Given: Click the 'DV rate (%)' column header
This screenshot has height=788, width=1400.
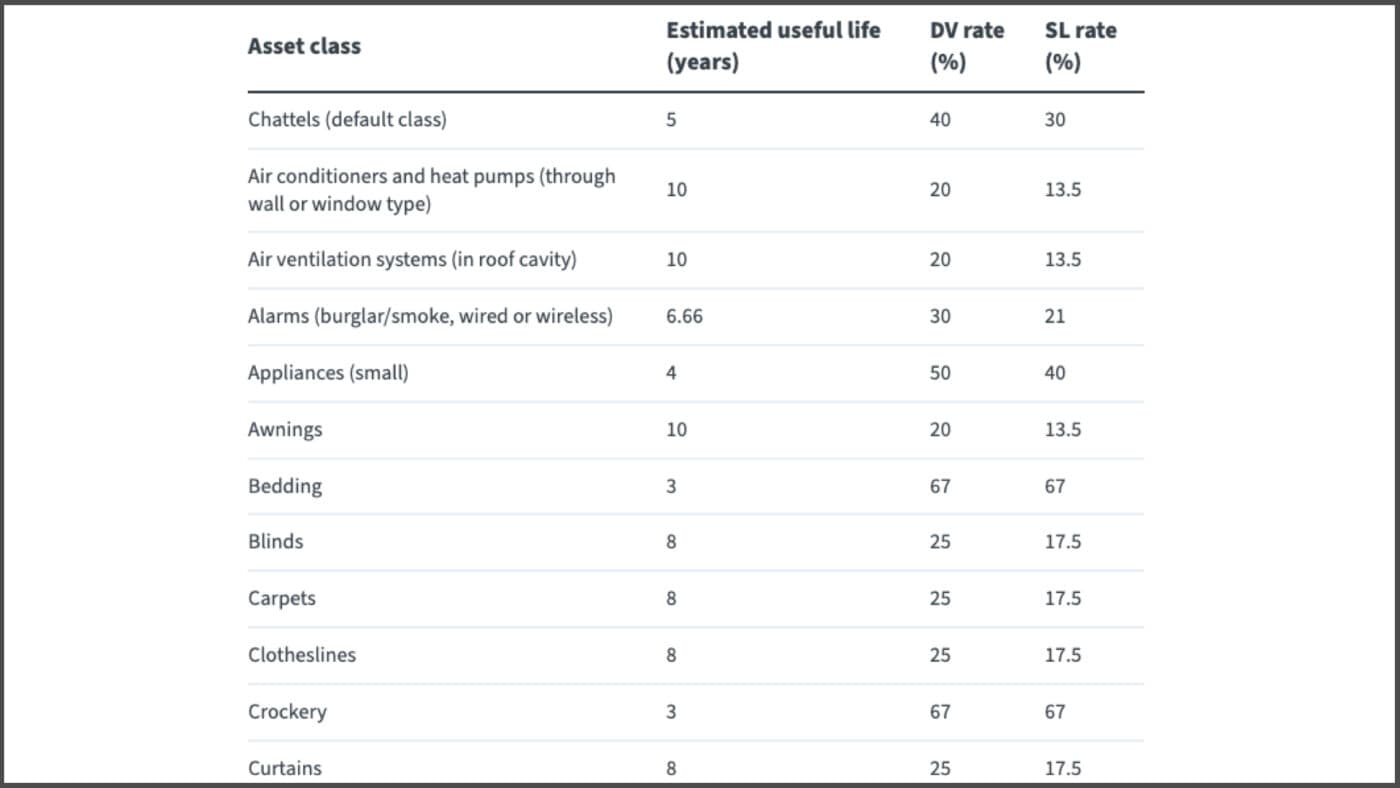Looking at the screenshot, I should (x=966, y=46).
